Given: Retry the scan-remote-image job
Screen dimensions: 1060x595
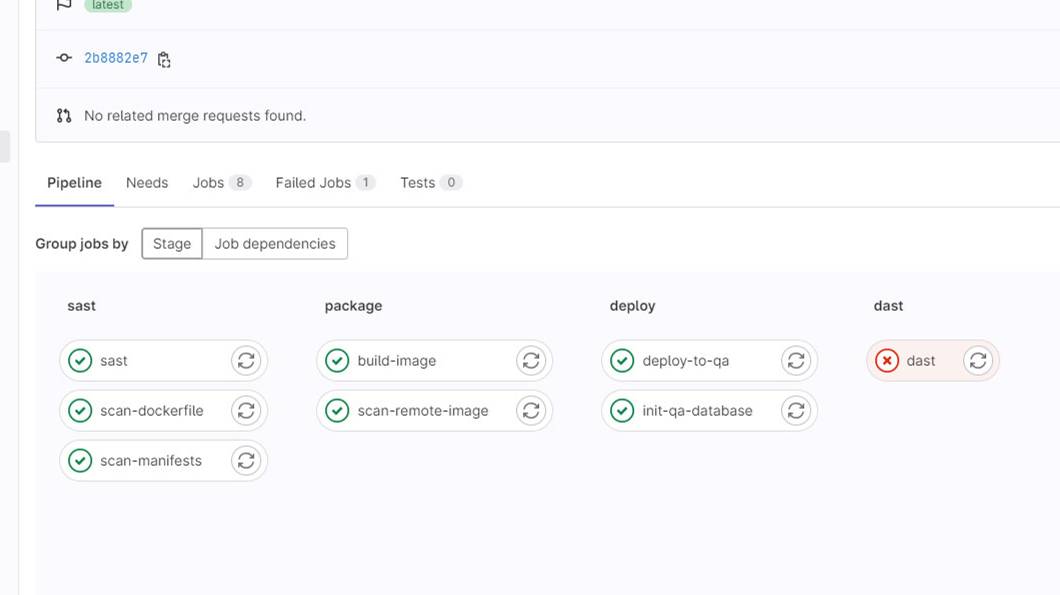Looking at the screenshot, I should click(531, 410).
